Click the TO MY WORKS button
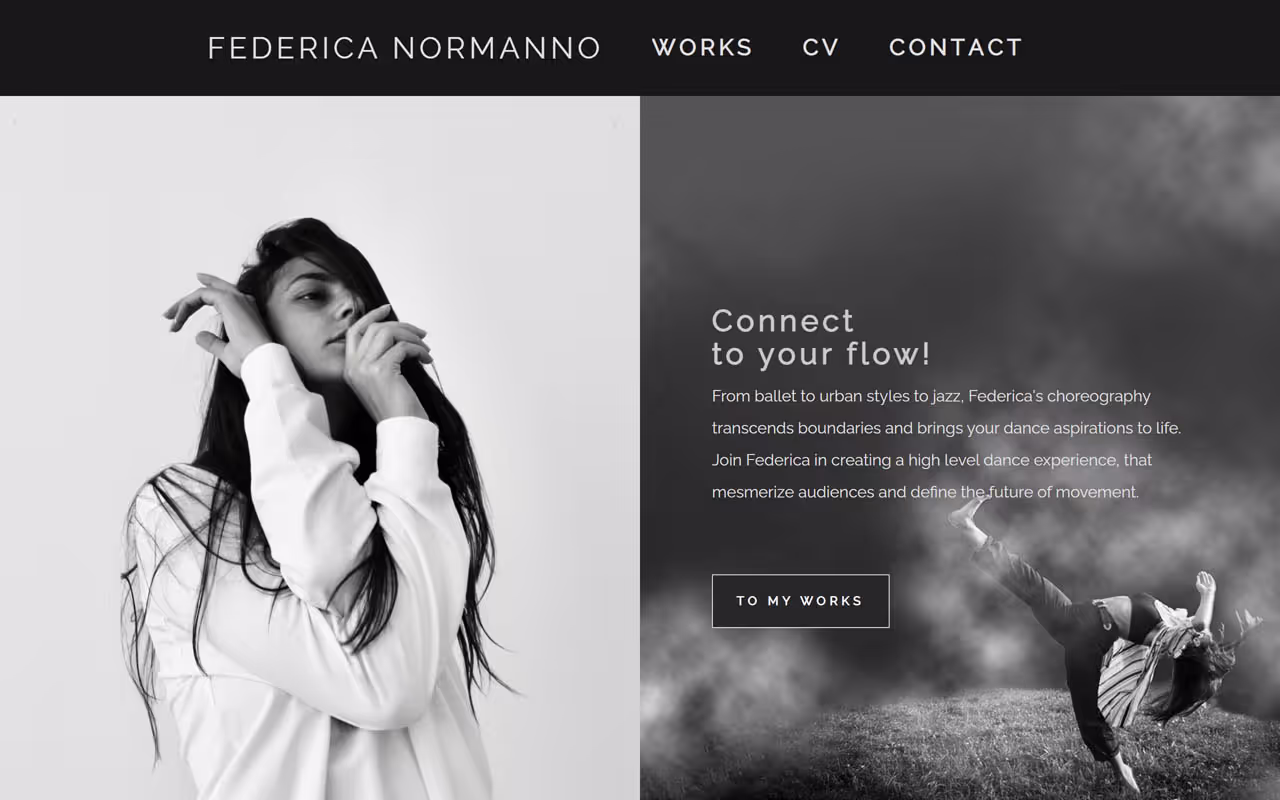Viewport: 1280px width, 800px height. [800, 601]
